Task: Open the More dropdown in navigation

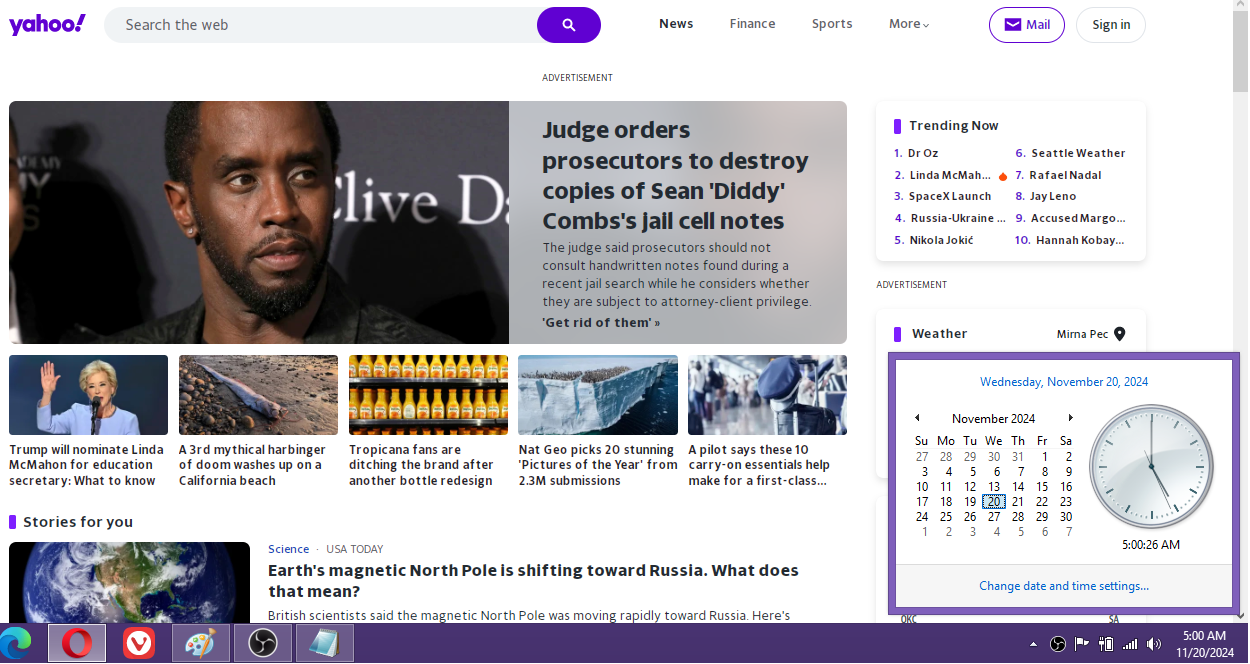Action: coord(909,24)
